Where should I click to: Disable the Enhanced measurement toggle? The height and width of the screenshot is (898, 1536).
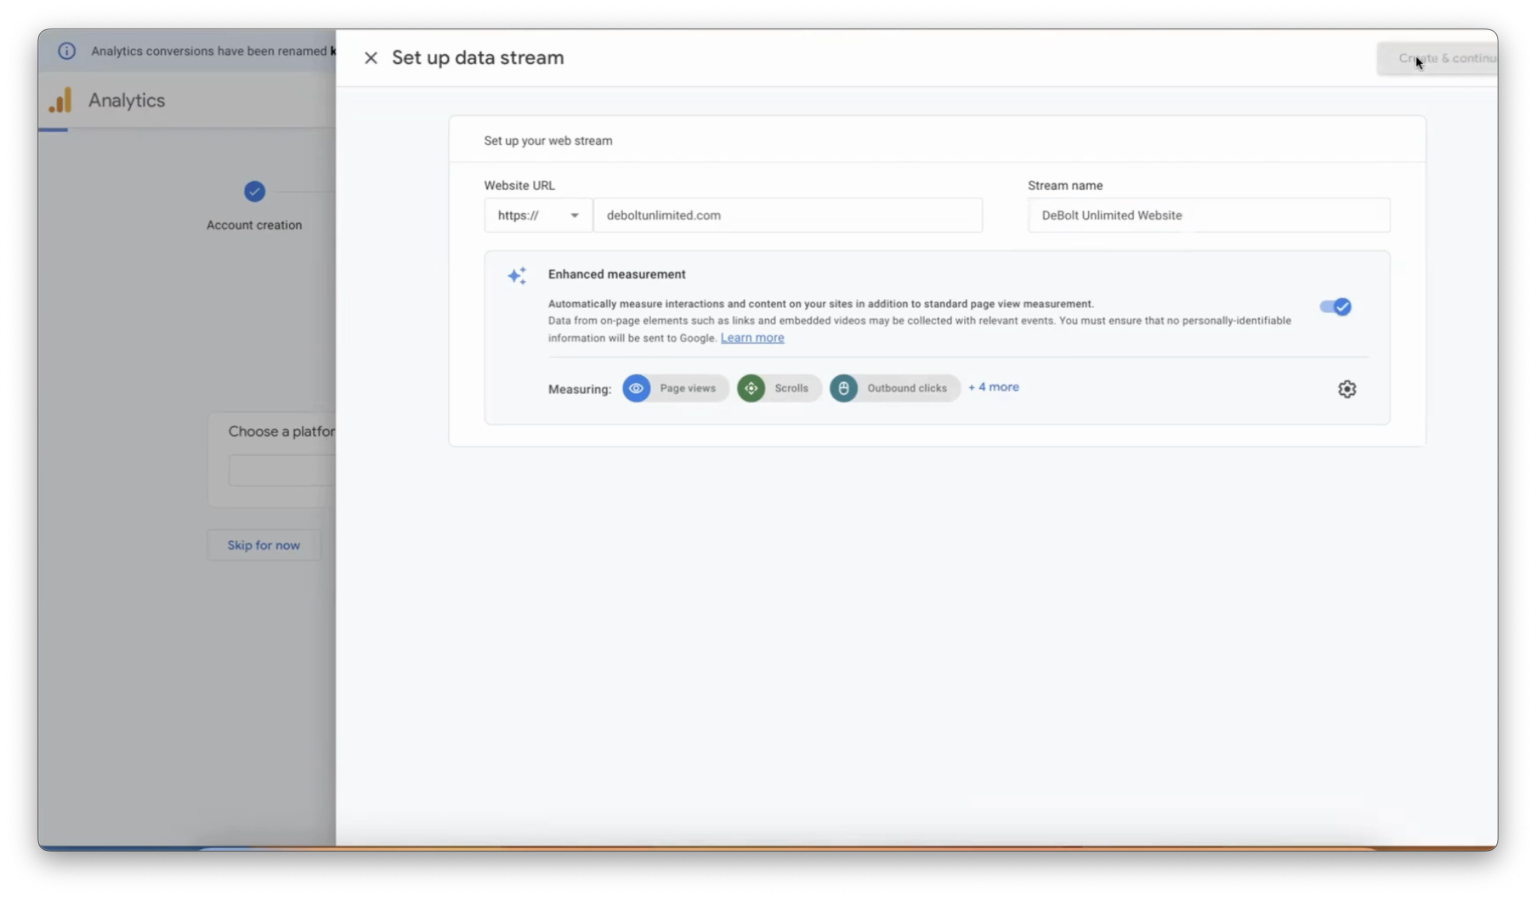pyautogui.click(x=1334, y=306)
